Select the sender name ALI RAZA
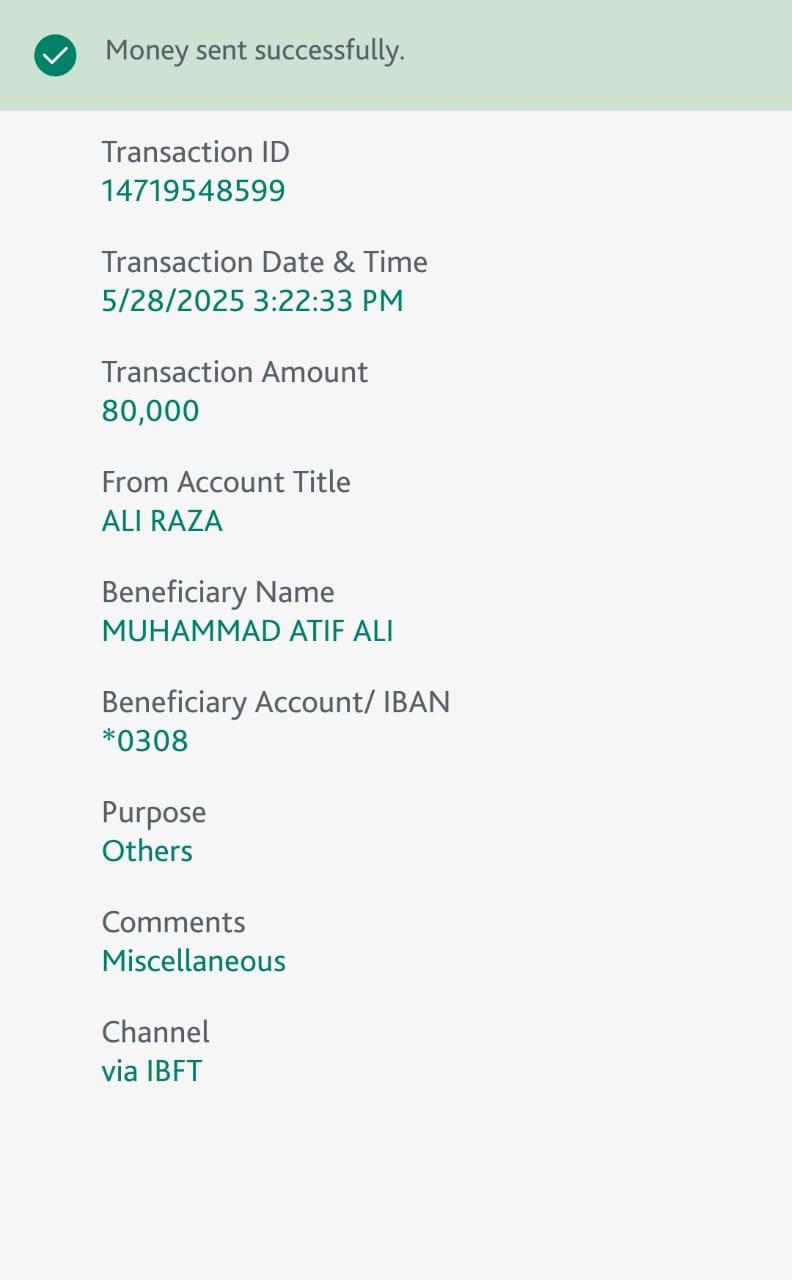792x1280 pixels. point(162,521)
